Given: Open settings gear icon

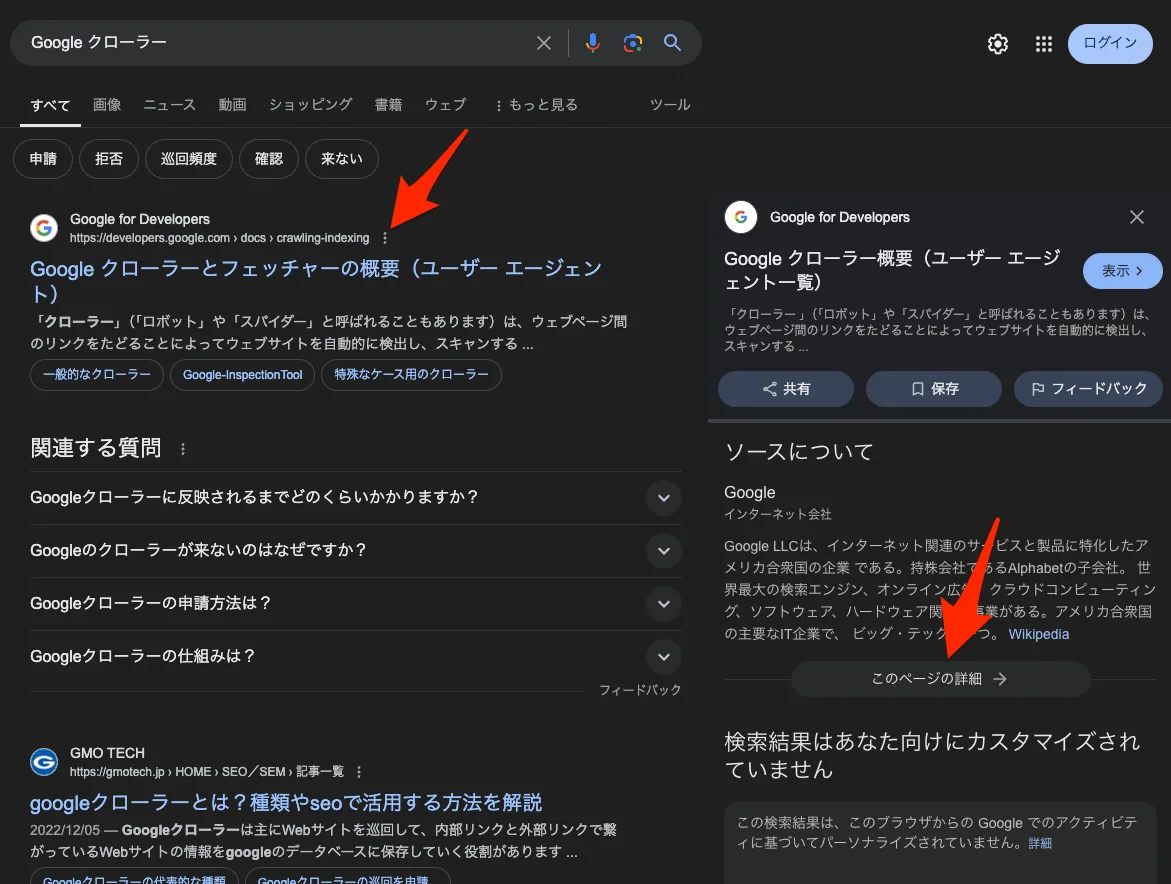Looking at the screenshot, I should tap(998, 44).
